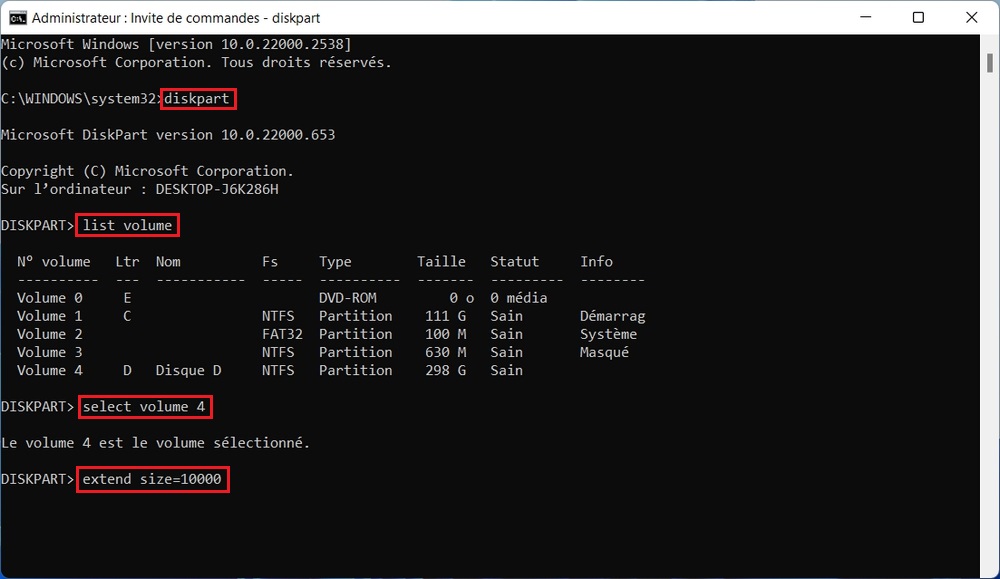Click the 'N° volume' column header
The image size is (1000, 579).
(54, 262)
